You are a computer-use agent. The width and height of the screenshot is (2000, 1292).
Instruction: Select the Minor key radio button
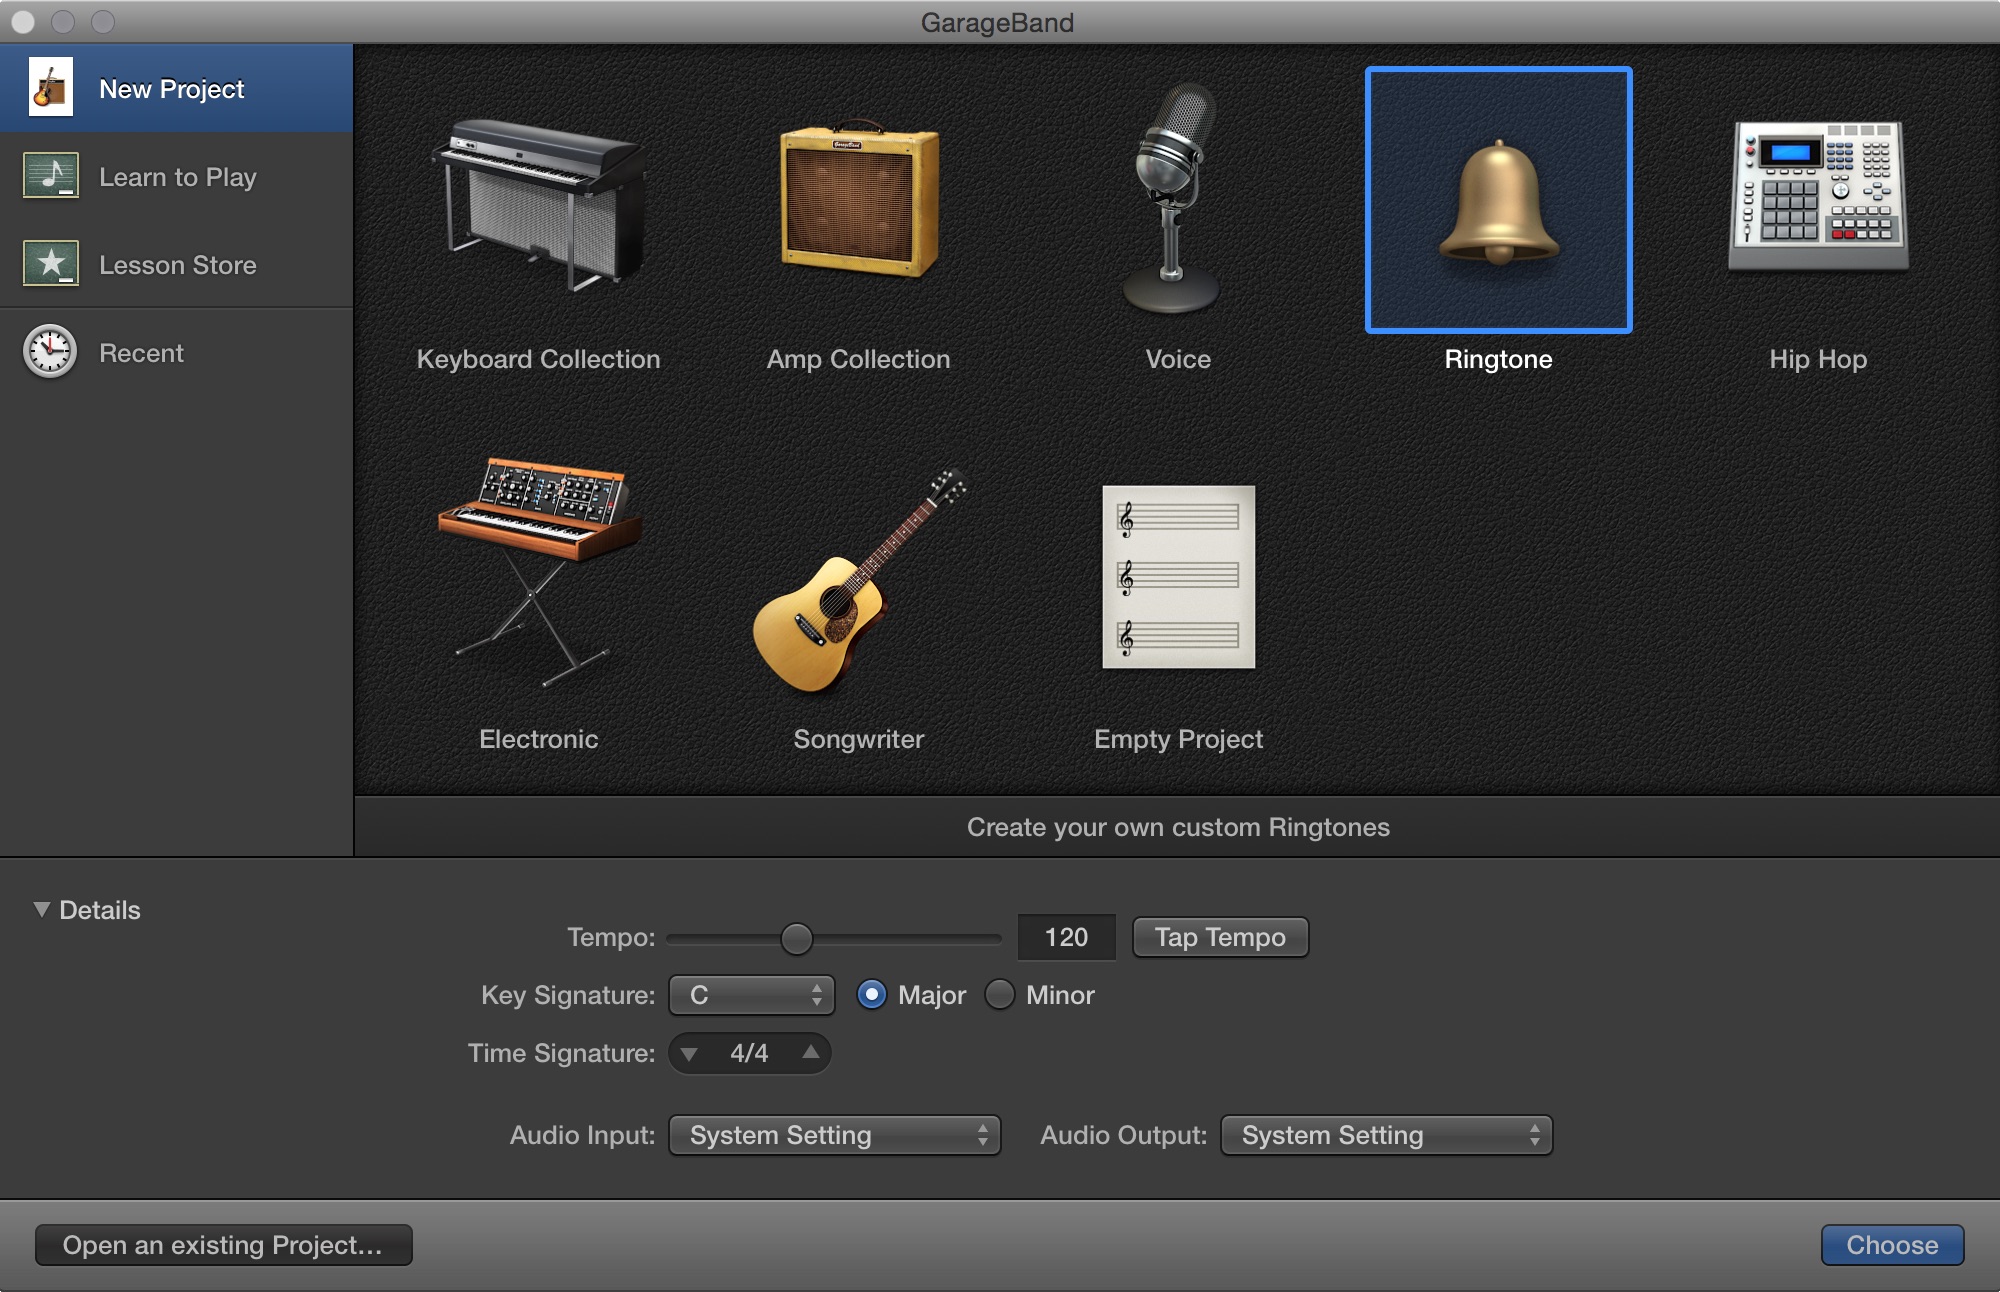pyautogui.click(x=999, y=995)
